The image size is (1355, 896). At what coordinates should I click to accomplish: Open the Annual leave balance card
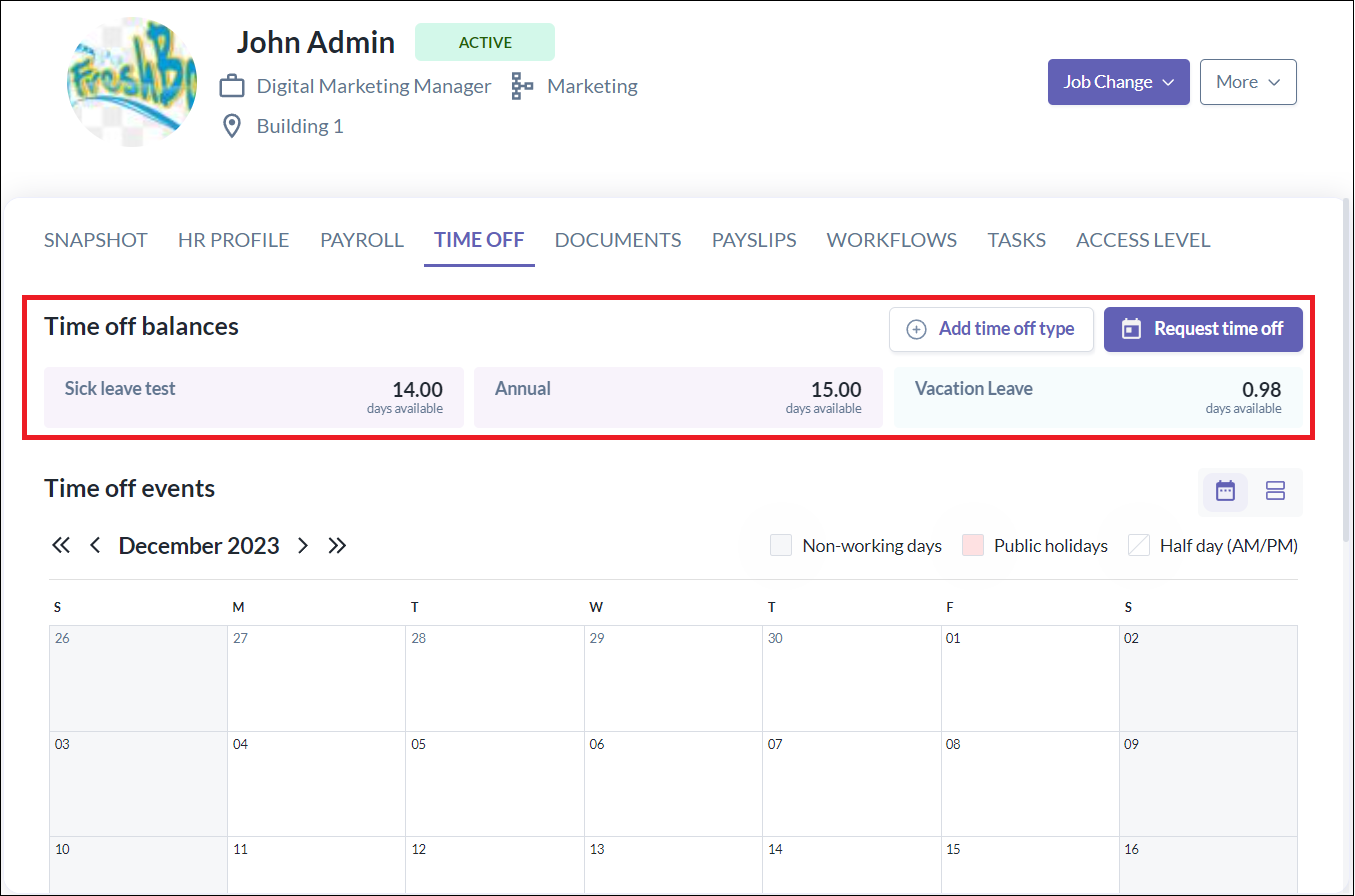(678, 397)
